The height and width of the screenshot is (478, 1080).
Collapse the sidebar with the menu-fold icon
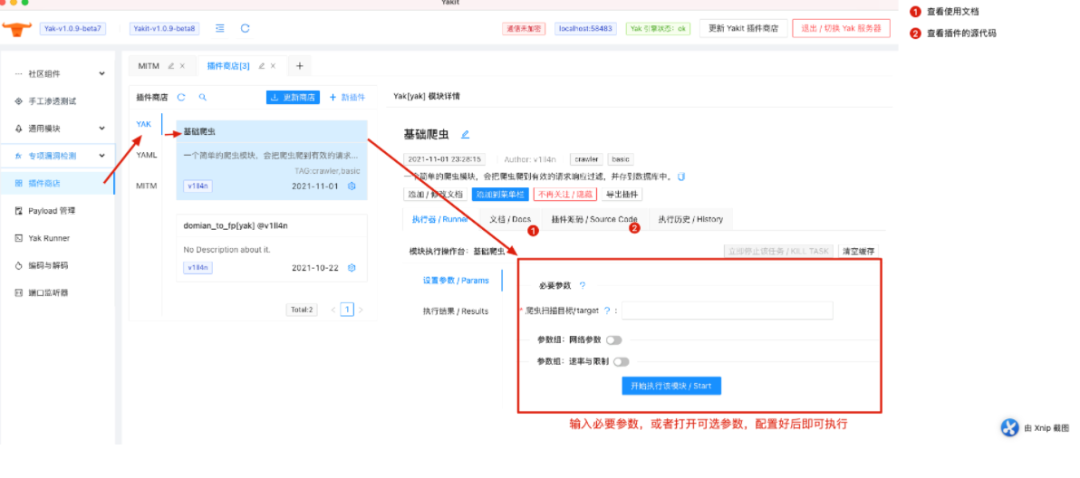220,28
